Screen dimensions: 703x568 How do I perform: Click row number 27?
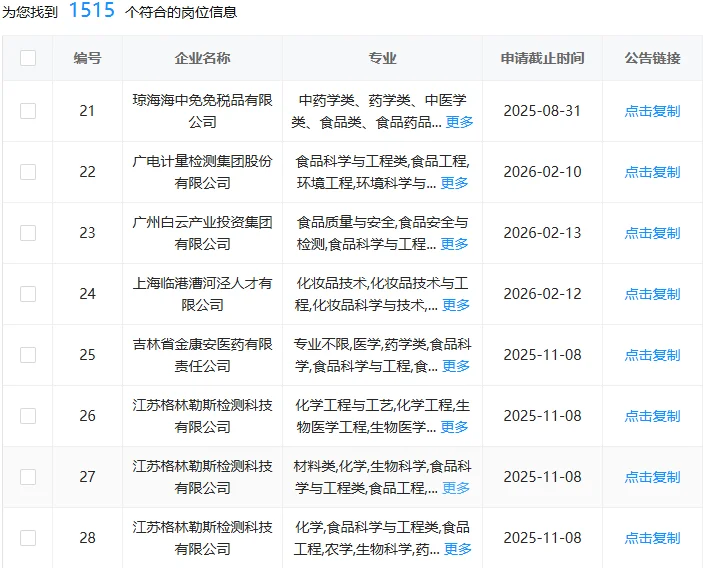(87, 477)
